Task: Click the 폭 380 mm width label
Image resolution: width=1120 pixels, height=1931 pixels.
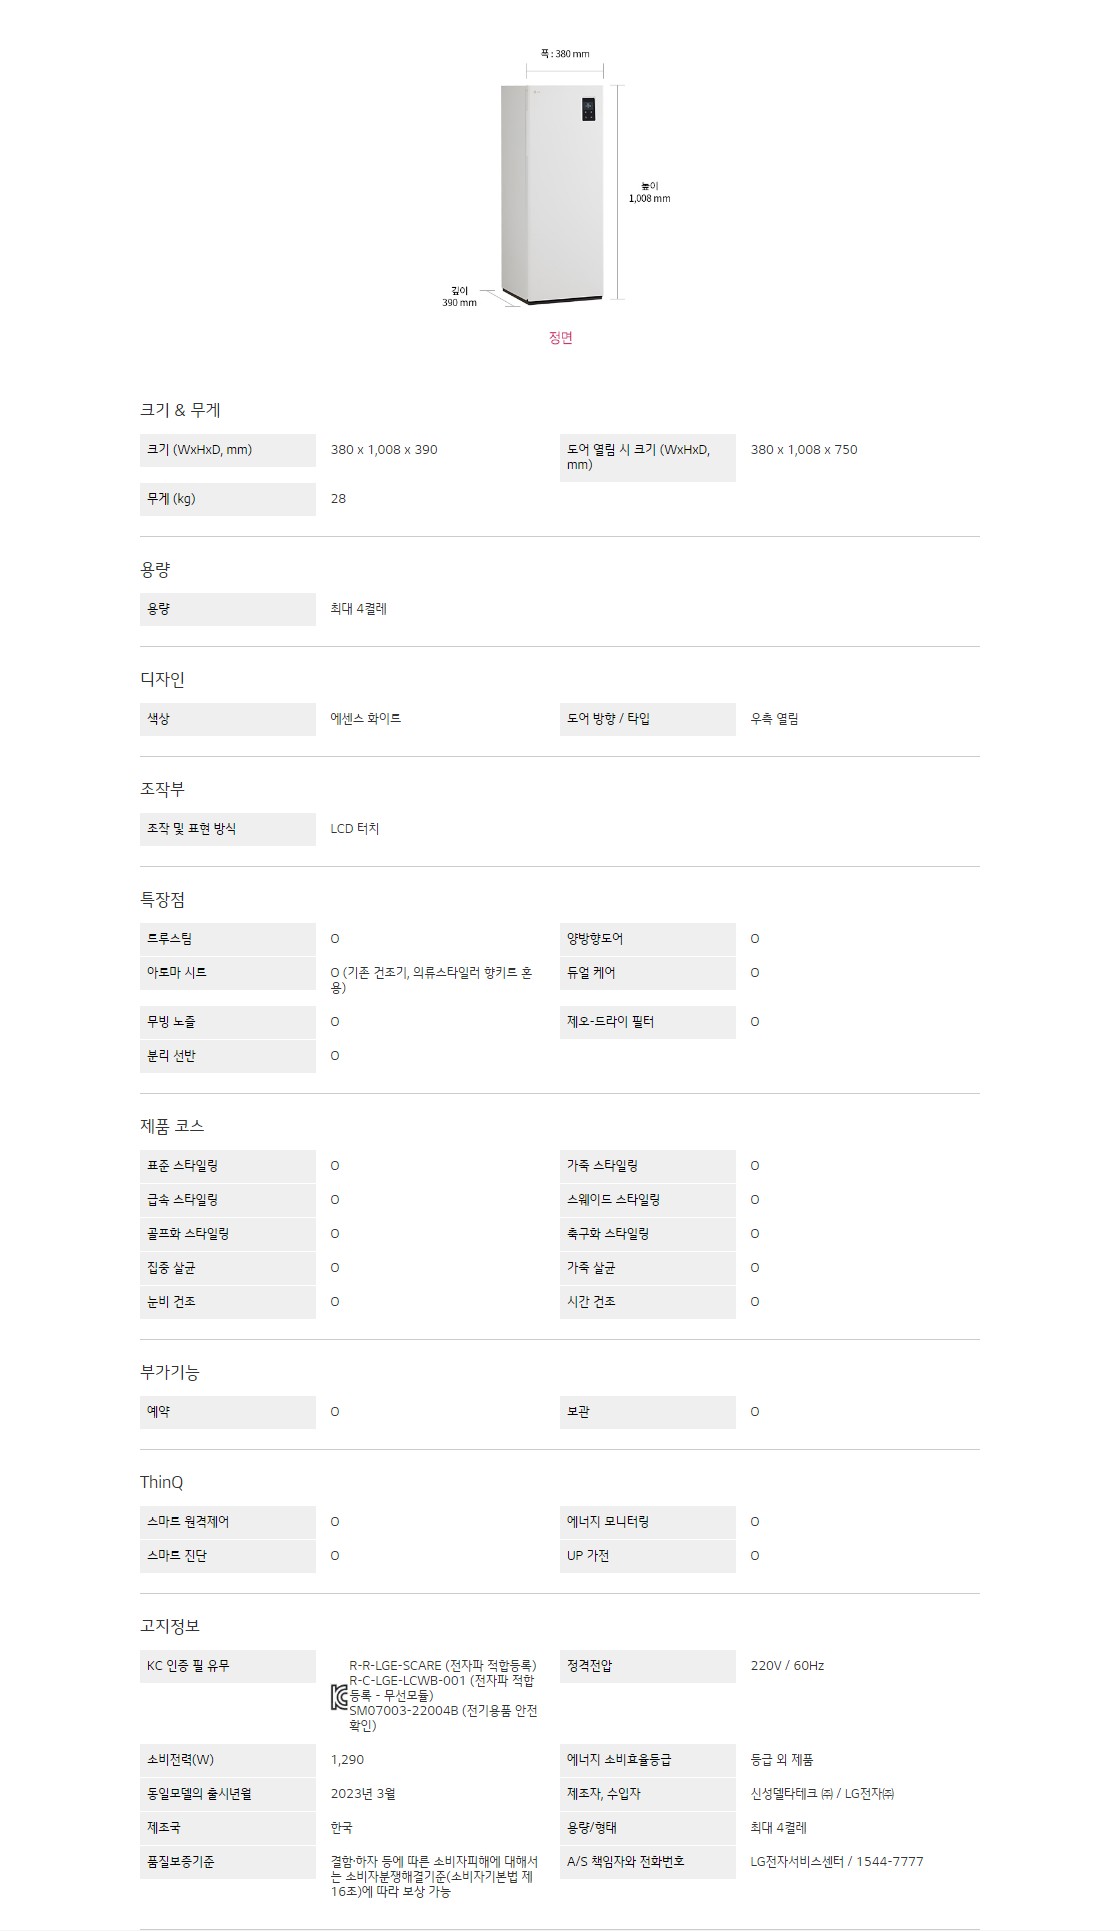Action: pyautogui.click(x=564, y=54)
